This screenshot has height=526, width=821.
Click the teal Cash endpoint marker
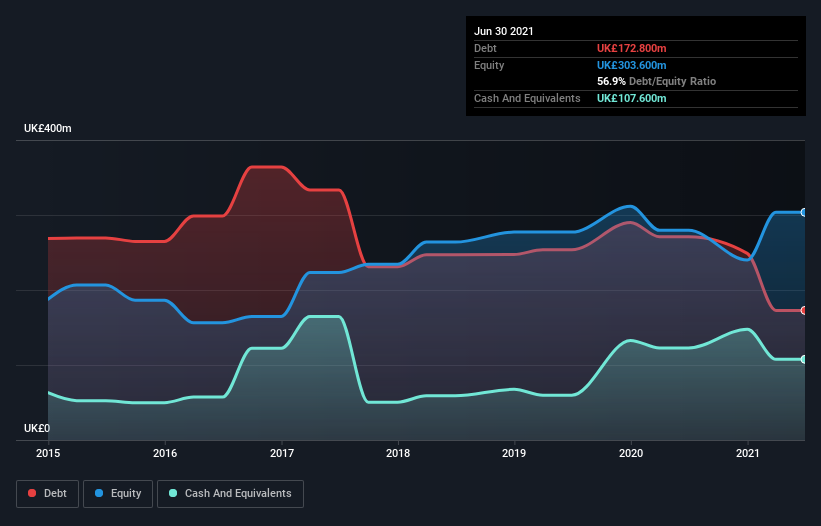(x=804, y=359)
